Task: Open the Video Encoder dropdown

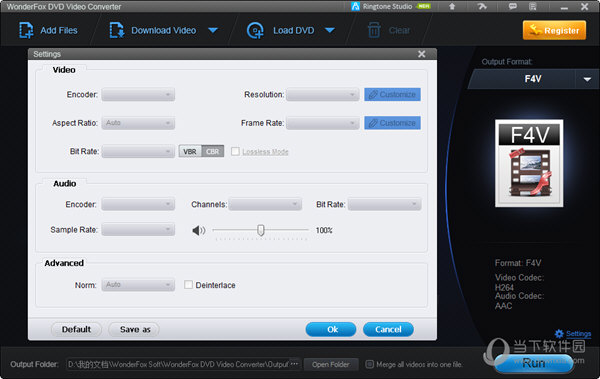Action: [x=138, y=95]
